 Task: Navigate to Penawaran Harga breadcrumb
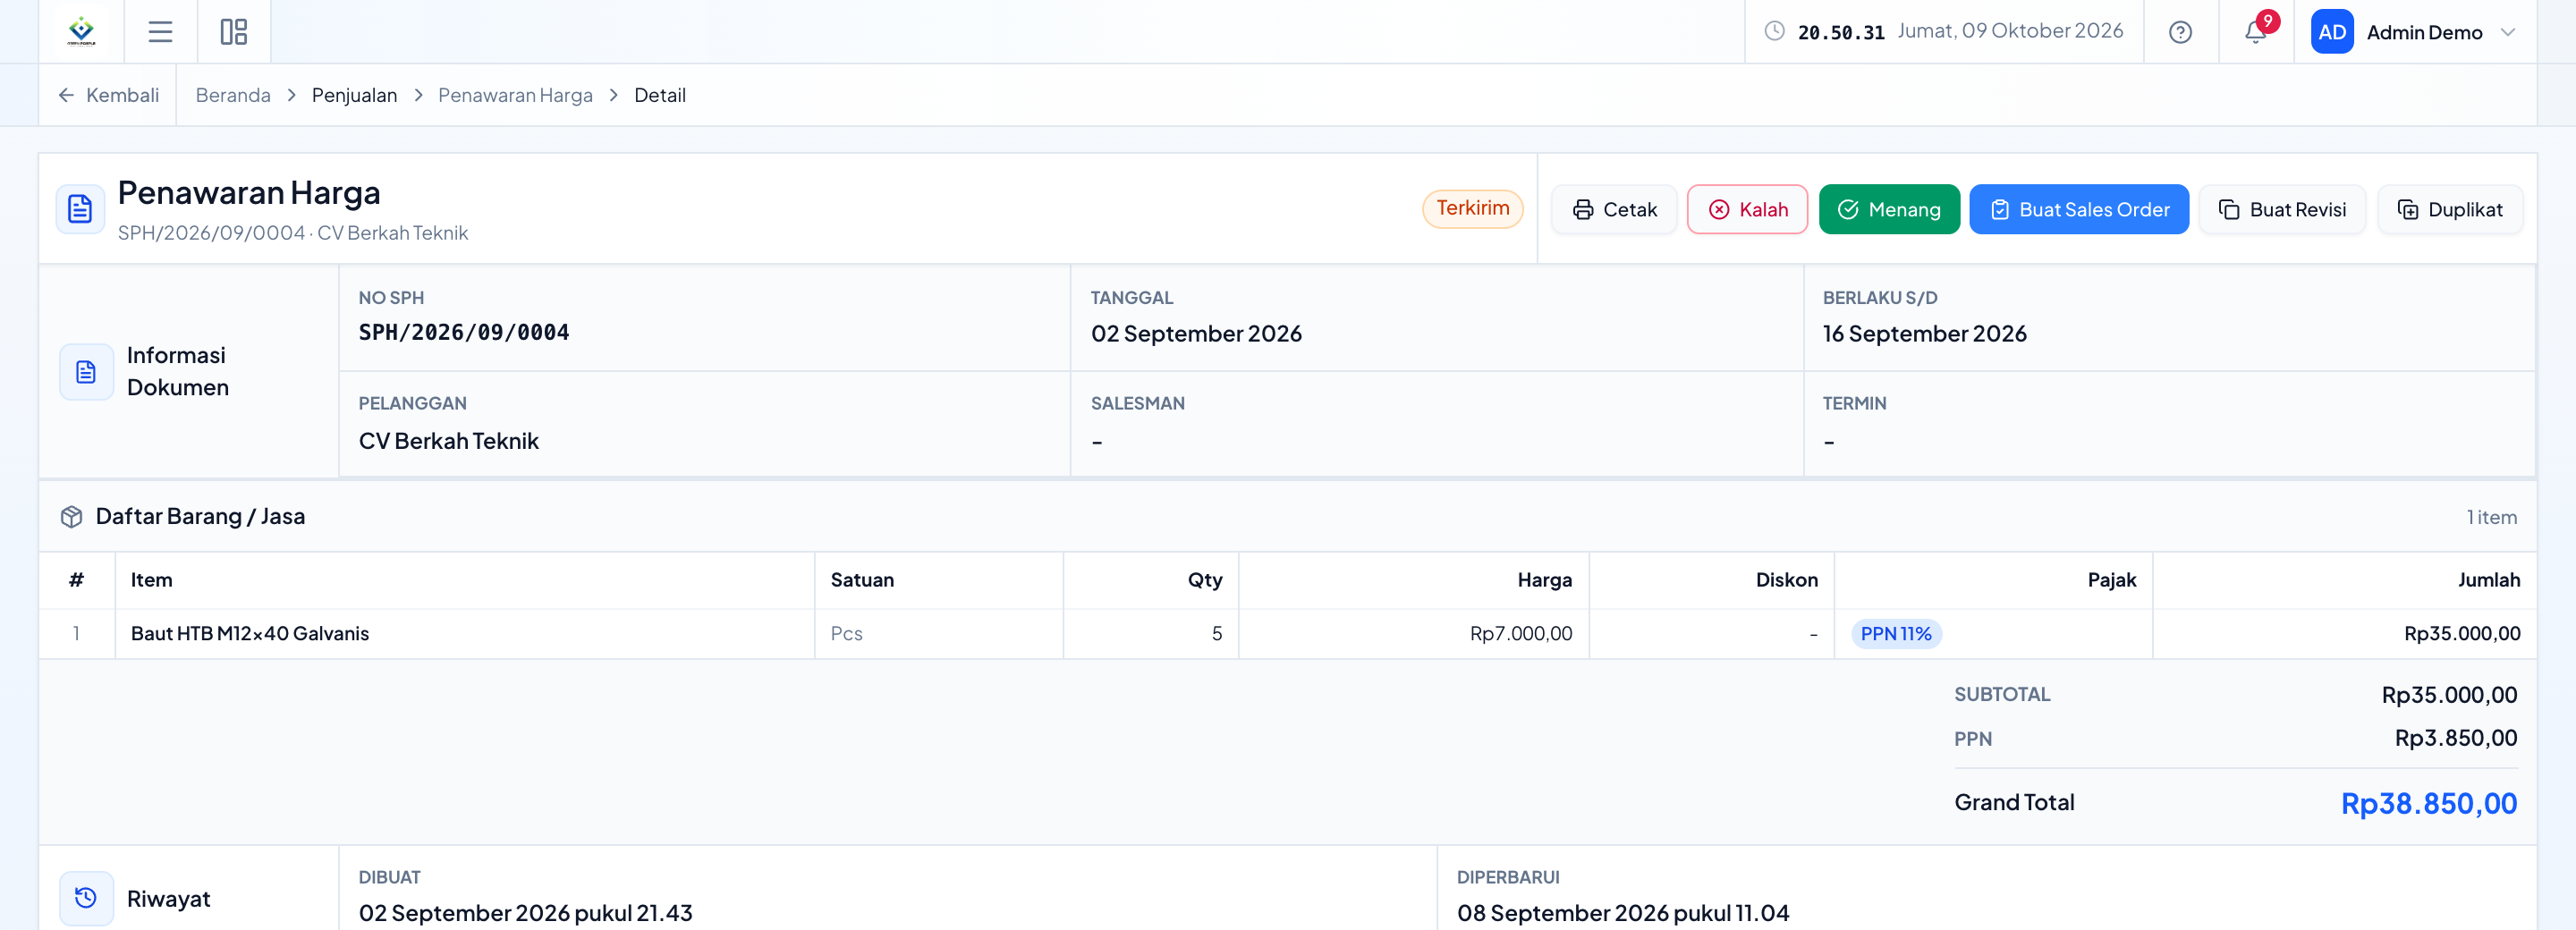coord(515,95)
